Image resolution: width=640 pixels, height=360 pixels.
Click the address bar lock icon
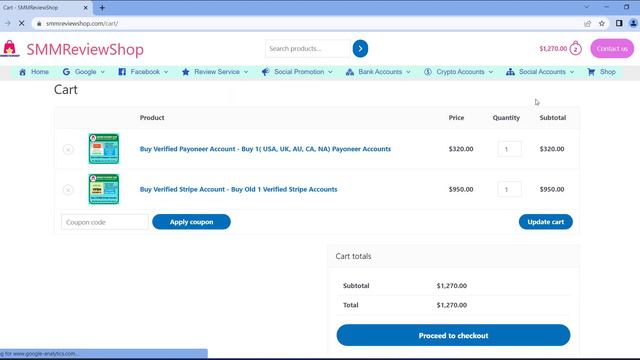39,24
